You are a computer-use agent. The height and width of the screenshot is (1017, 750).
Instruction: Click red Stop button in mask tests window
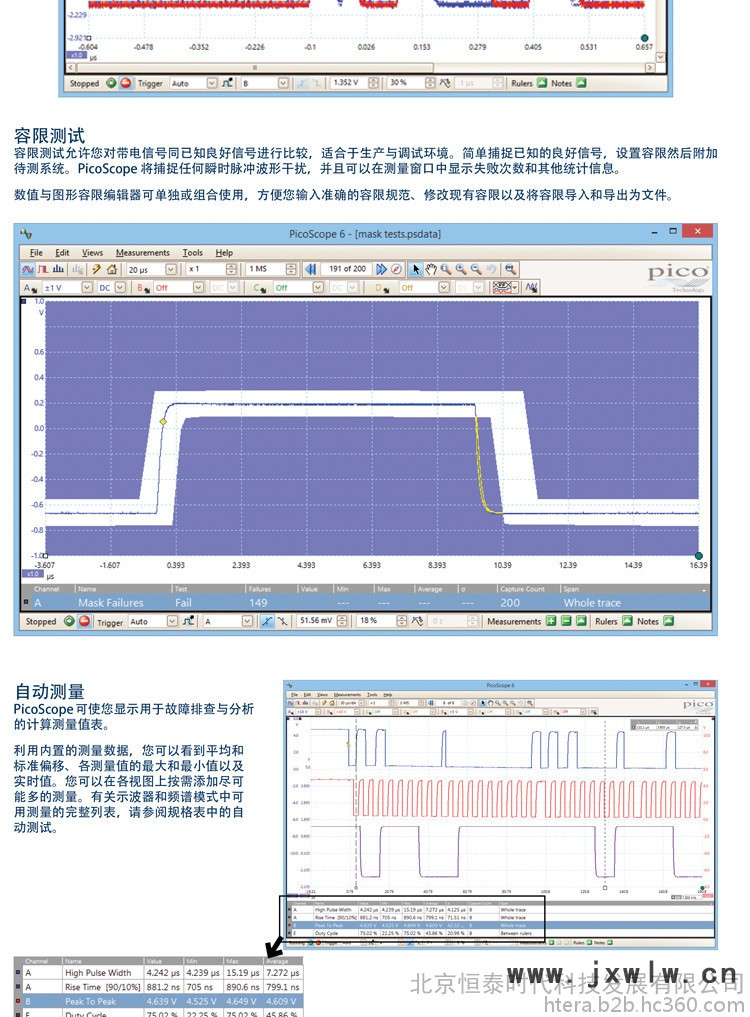pyautogui.click(x=84, y=621)
